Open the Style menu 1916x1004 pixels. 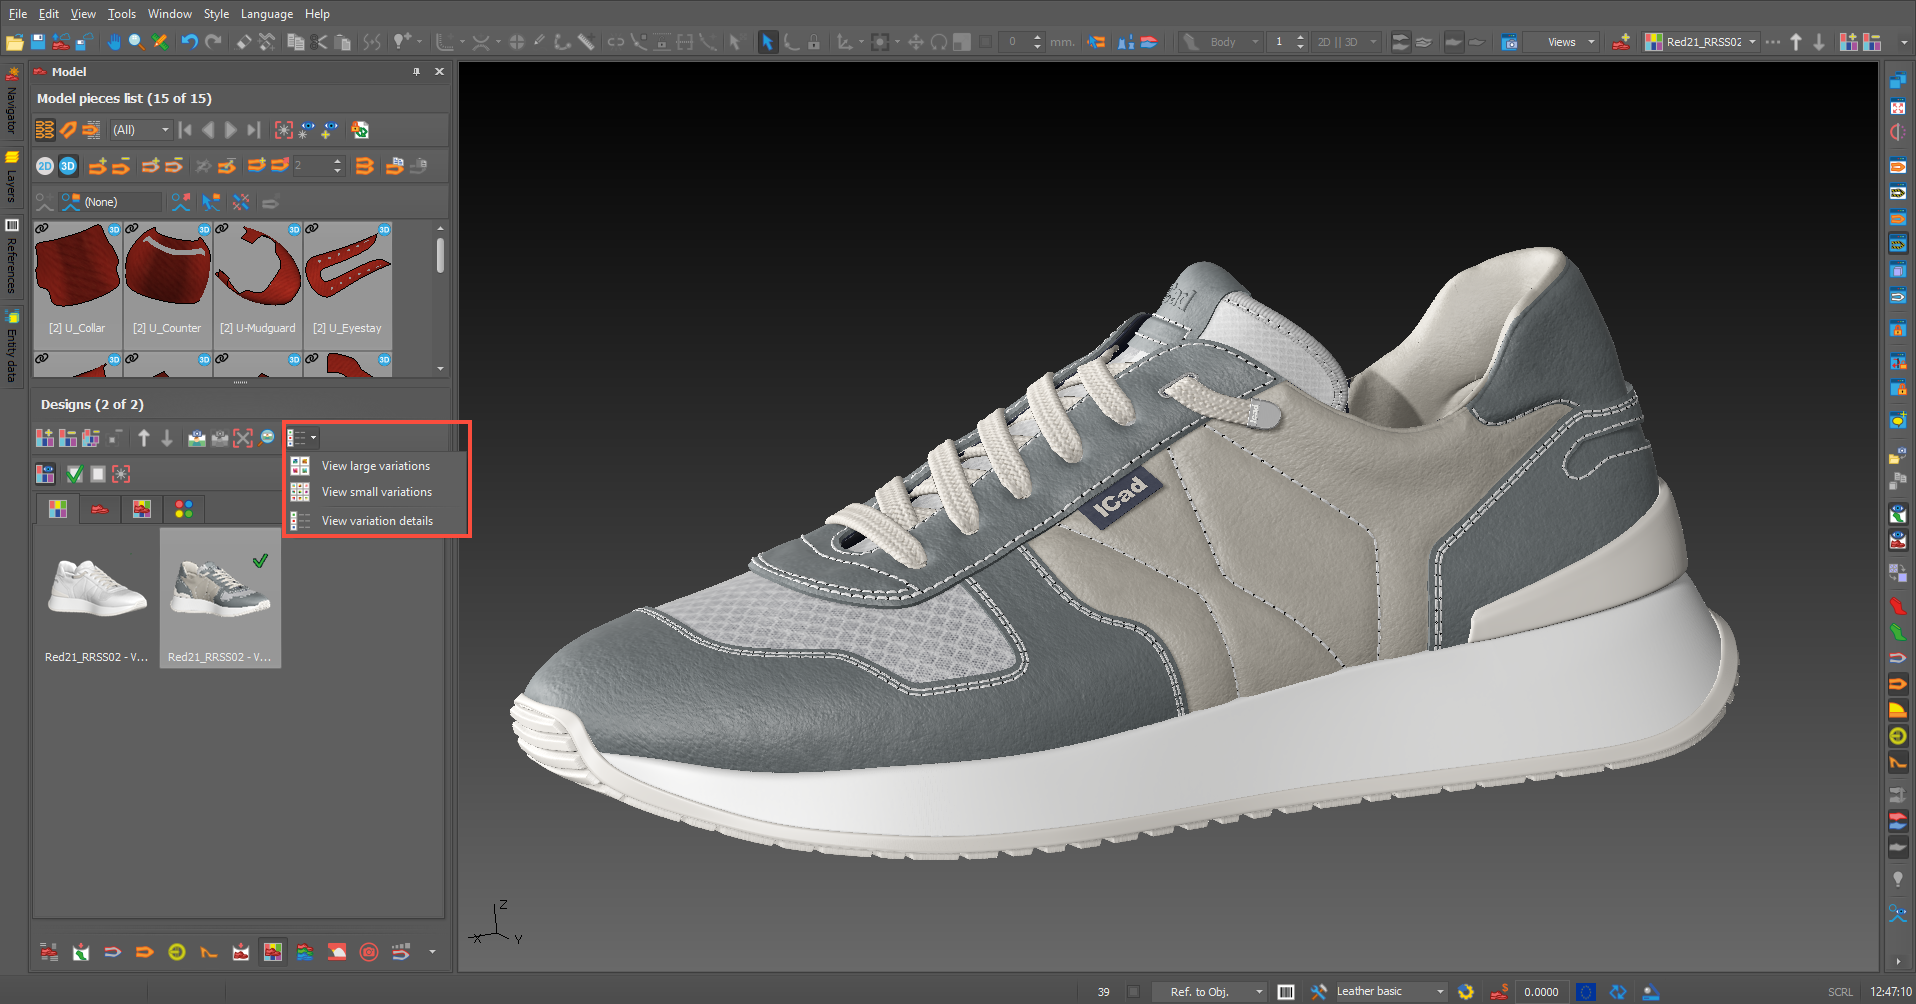click(216, 14)
